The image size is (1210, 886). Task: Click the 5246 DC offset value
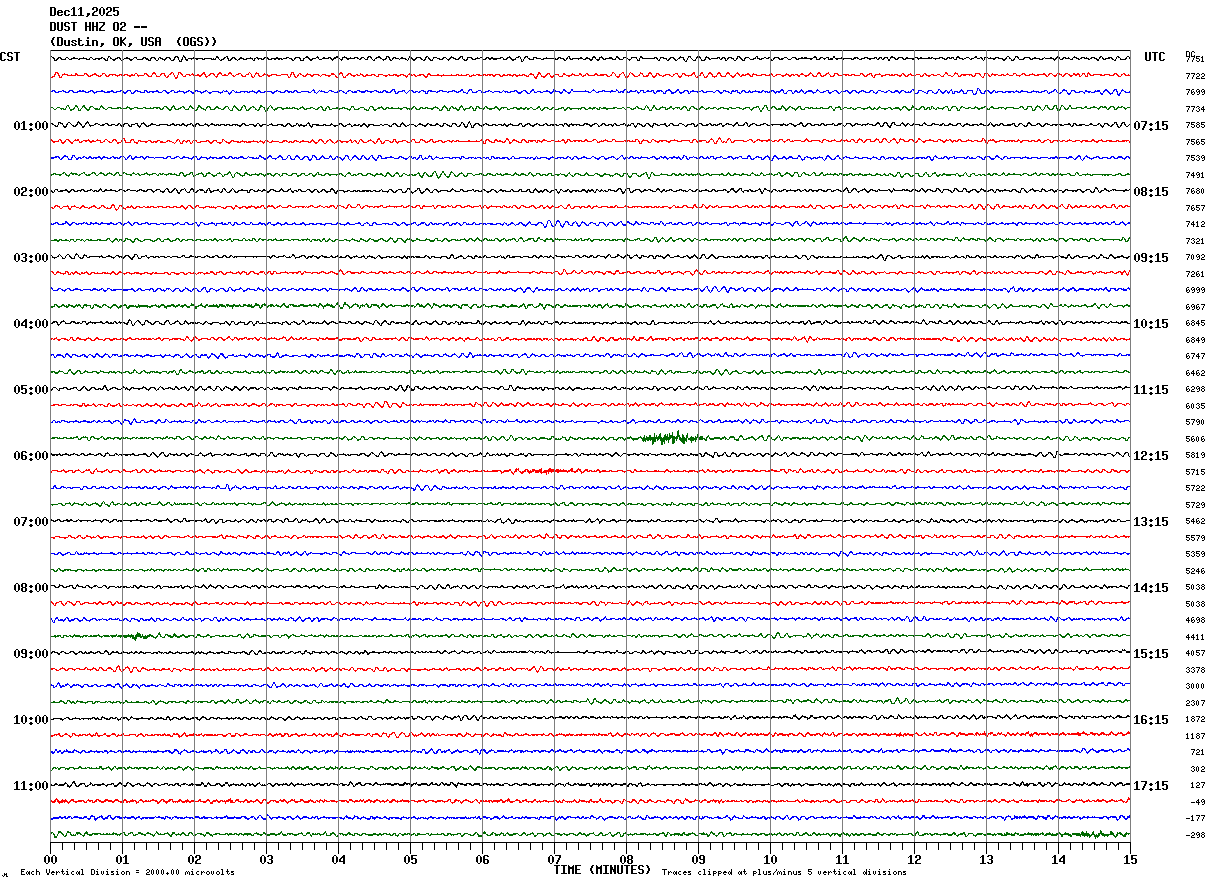1195,571
